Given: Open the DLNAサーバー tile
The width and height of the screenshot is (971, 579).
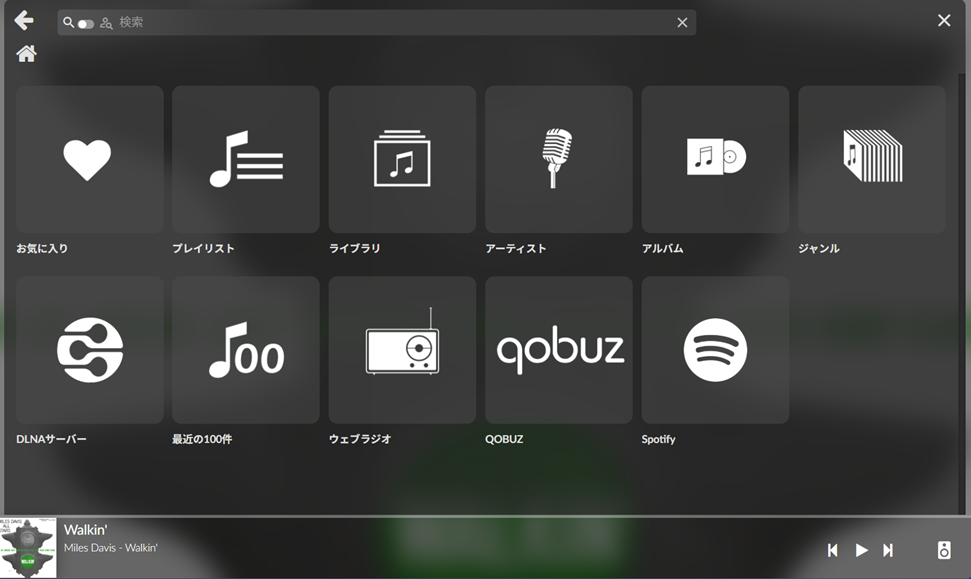Looking at the screenshot, I should tap(90, 350).
